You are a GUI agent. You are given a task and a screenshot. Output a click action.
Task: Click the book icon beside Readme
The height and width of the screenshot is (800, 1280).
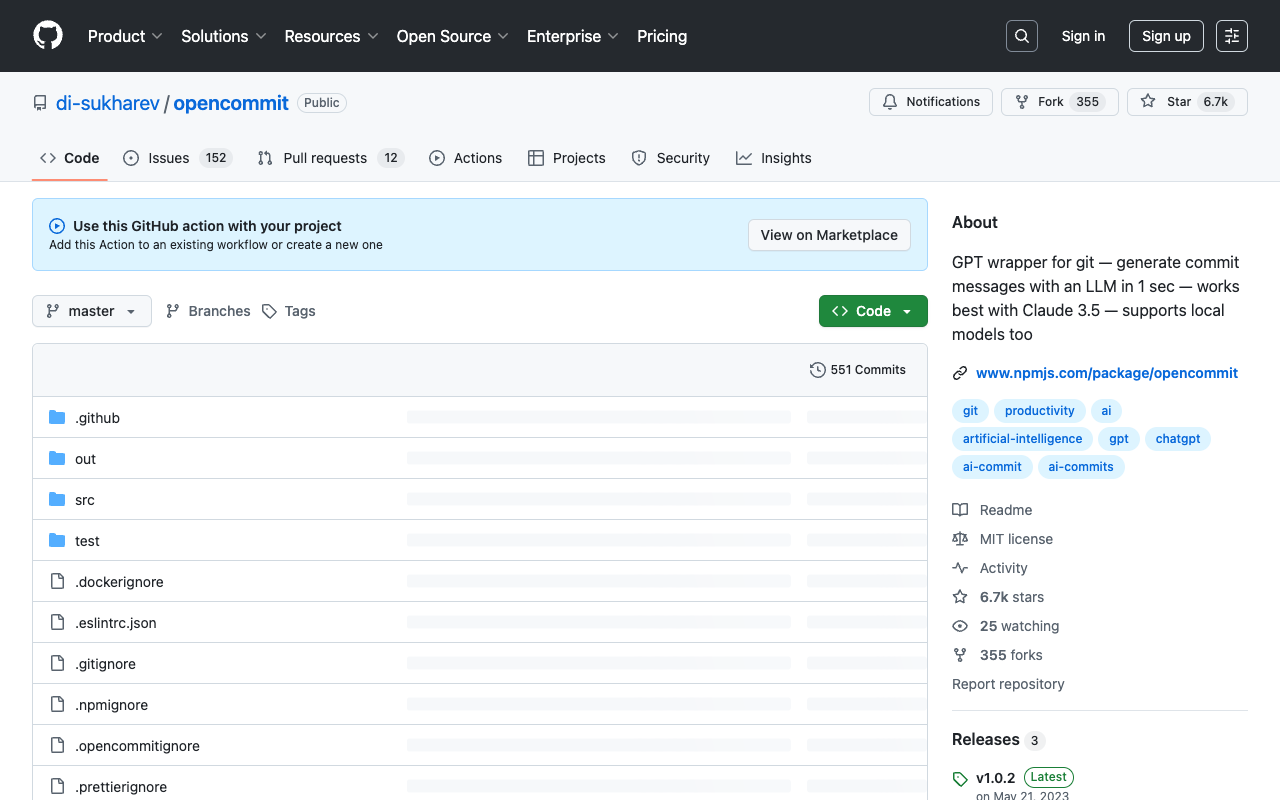[x=960, y=510]
